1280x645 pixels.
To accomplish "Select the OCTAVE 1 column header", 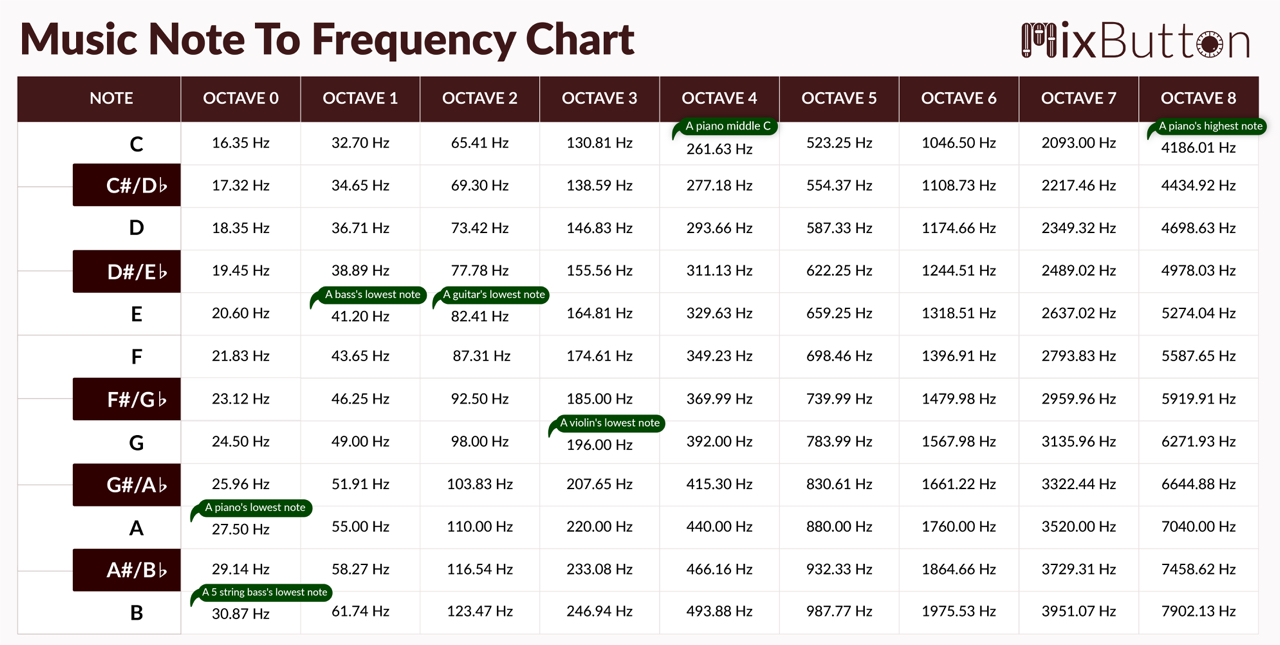I will tap(360, 98).
